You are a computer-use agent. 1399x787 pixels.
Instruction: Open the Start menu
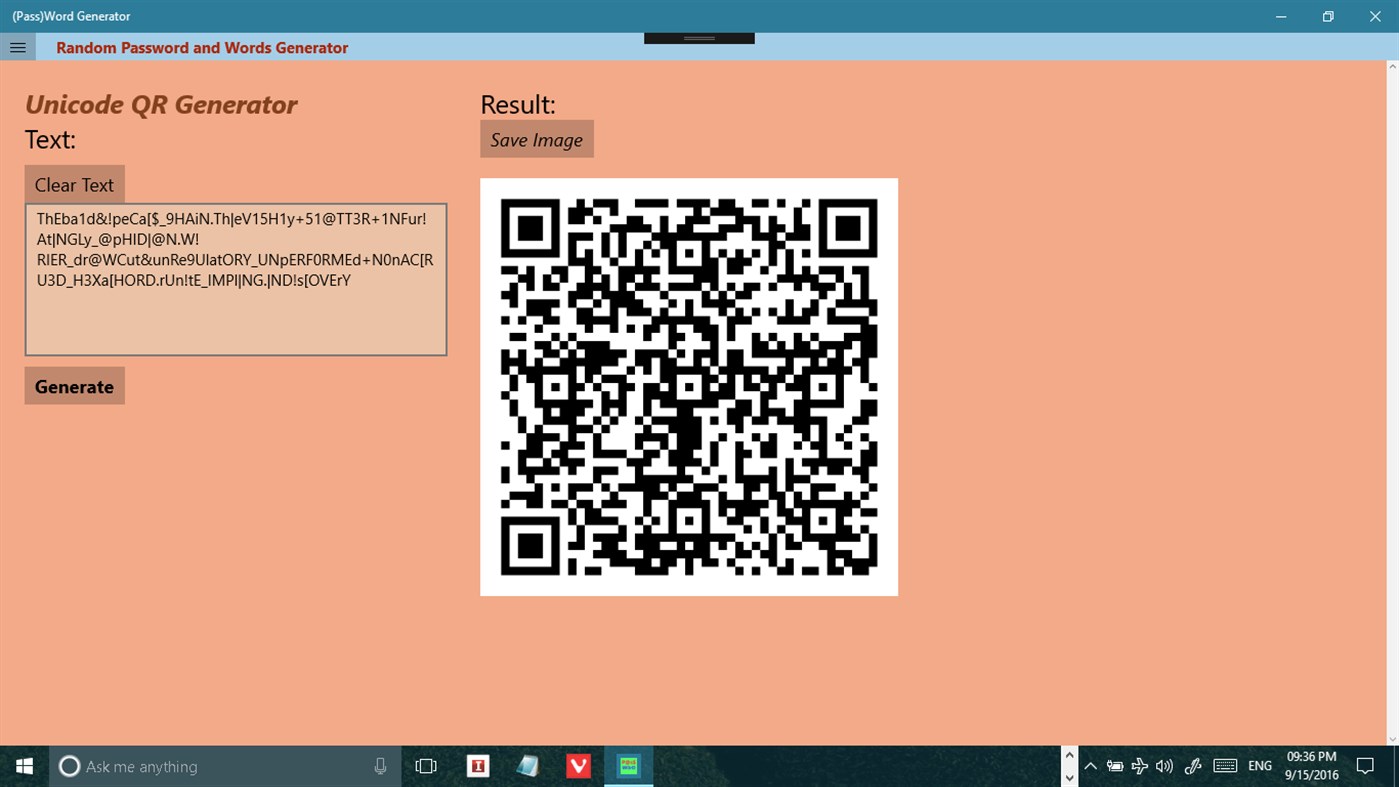23,765
